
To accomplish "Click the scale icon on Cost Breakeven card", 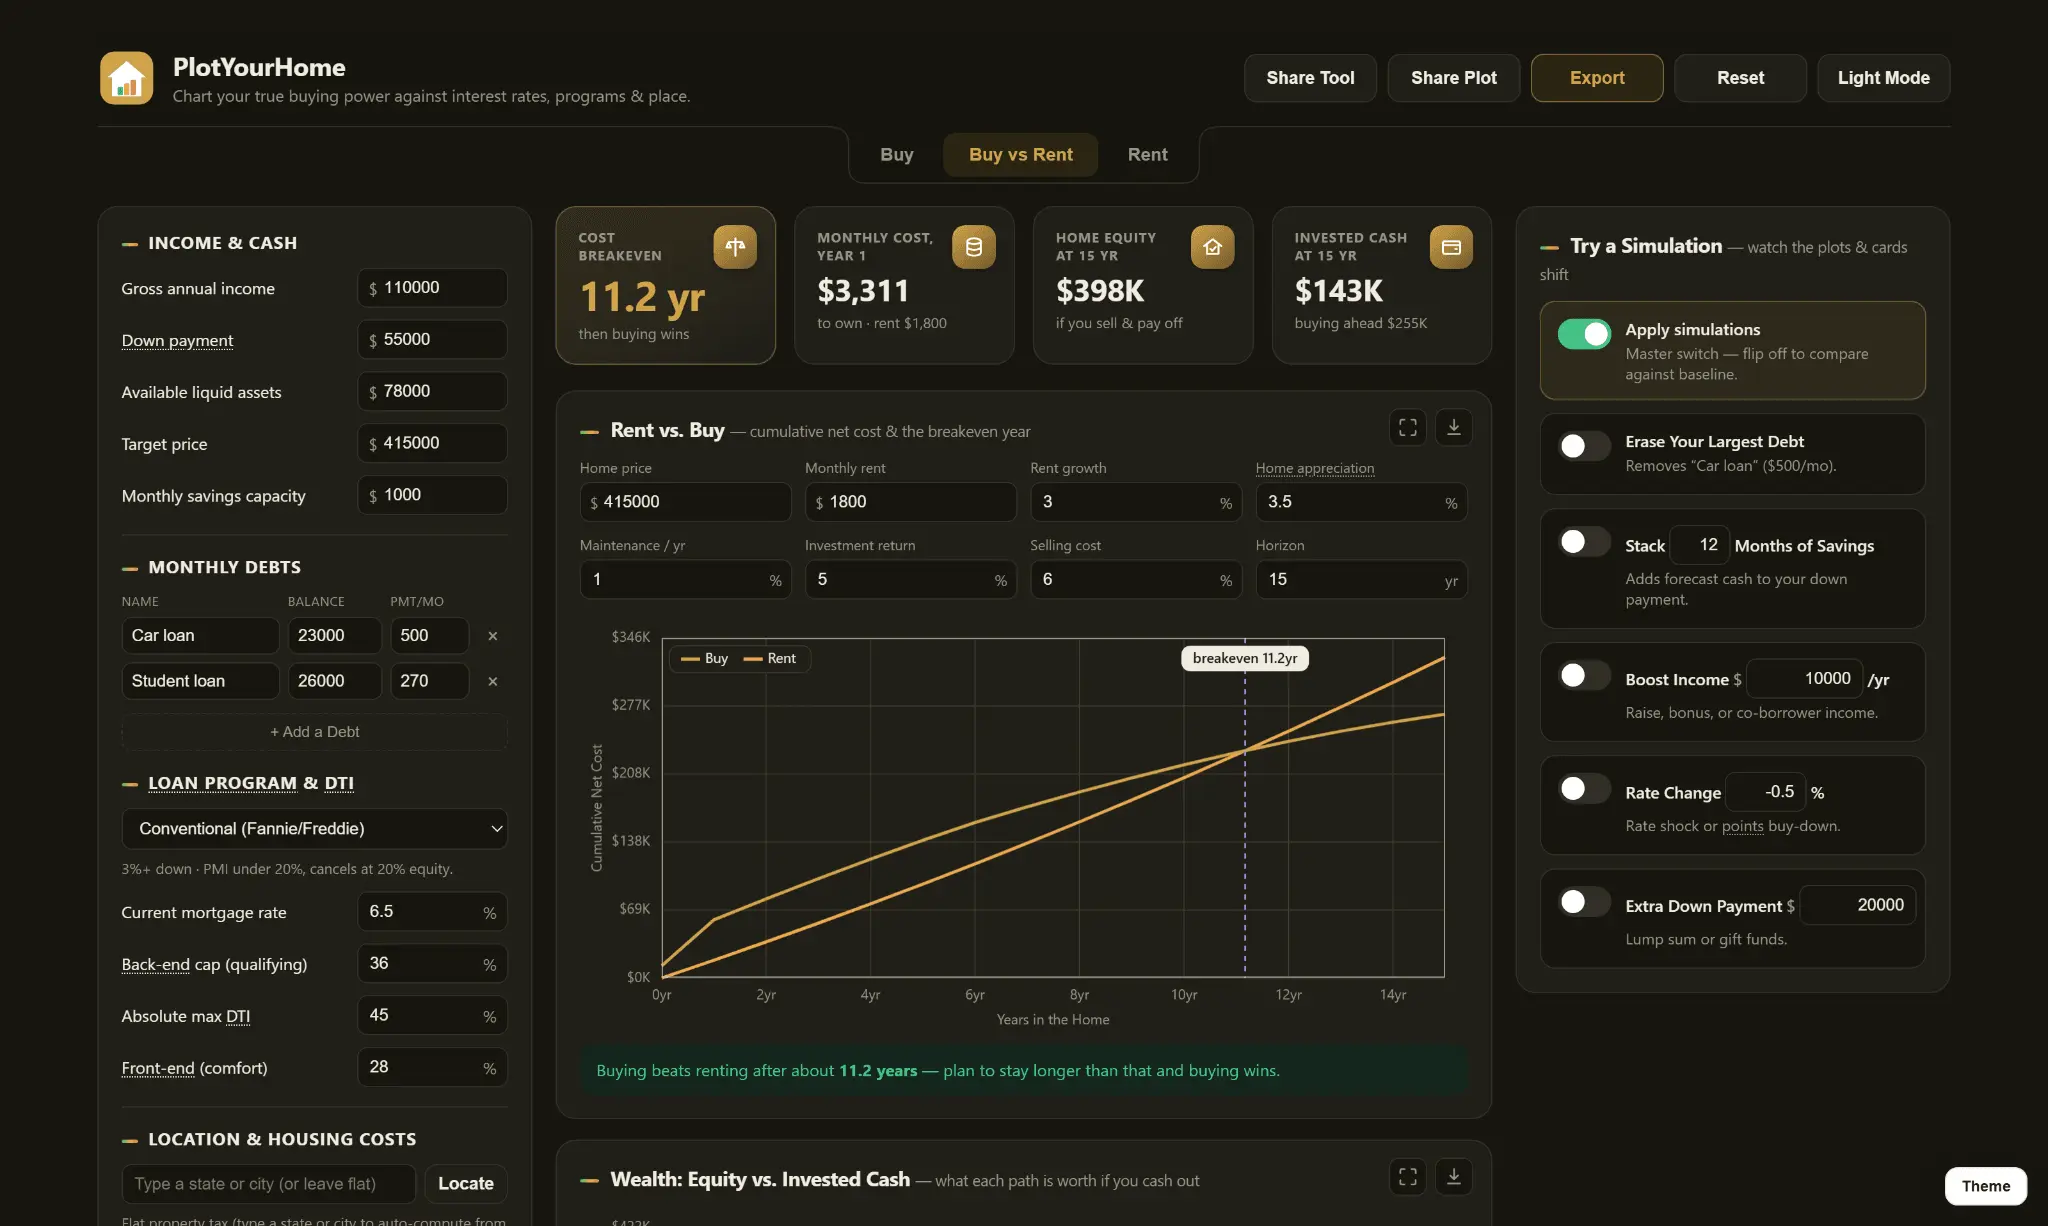I will point(735,247).
